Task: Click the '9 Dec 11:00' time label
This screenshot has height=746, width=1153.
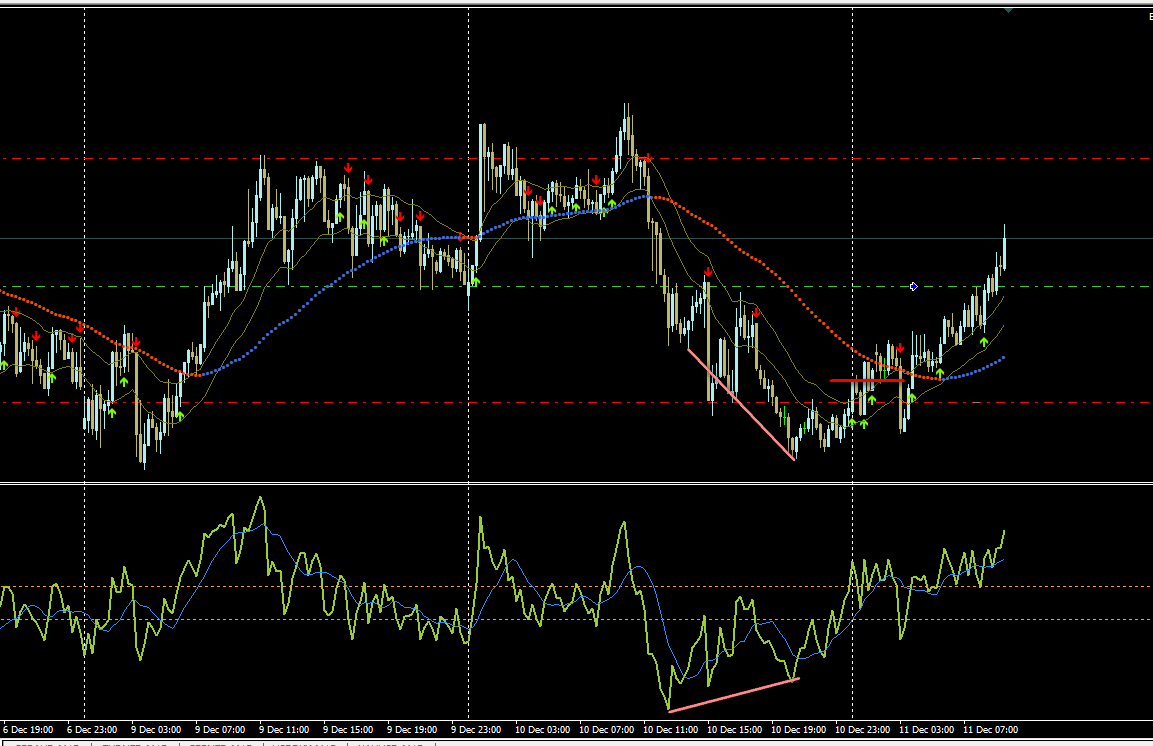Action: click(x=284, y=730)
